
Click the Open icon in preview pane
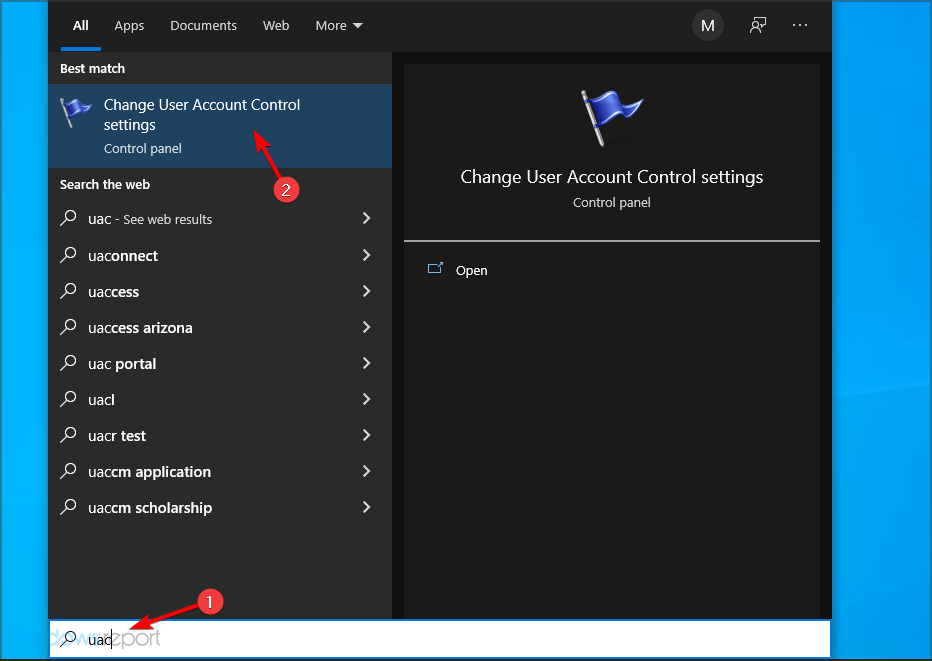tap(435, 269)
